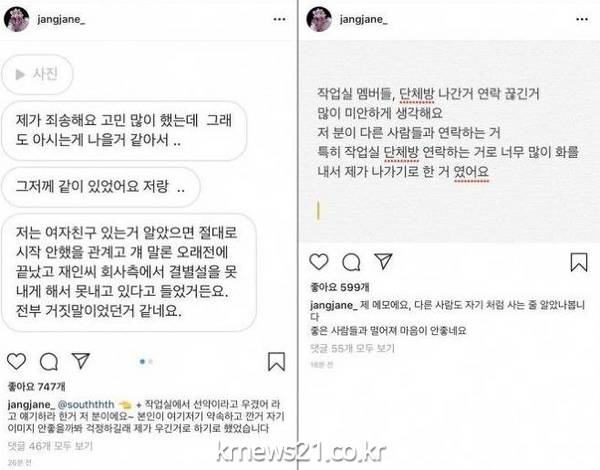Open comments on the left post
Image resolution: width=600 pixels, height=470 pixels.
(49, 362)
